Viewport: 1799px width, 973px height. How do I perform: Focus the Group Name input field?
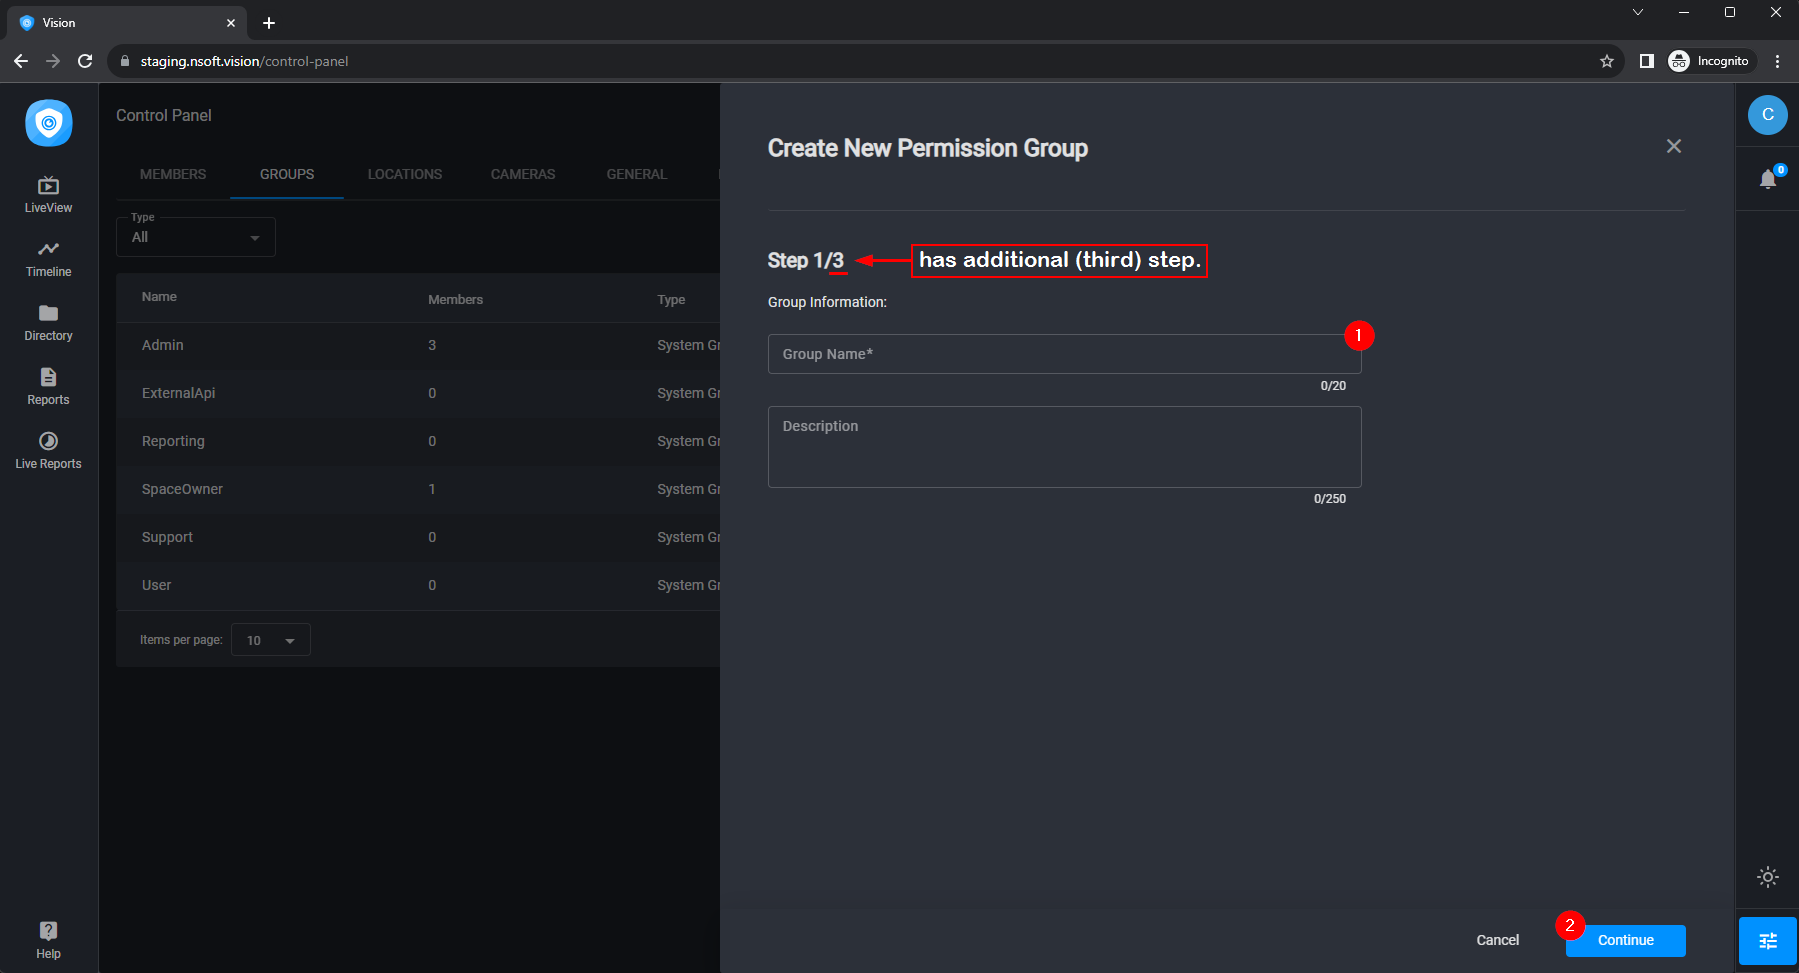tap(1064, 354)
